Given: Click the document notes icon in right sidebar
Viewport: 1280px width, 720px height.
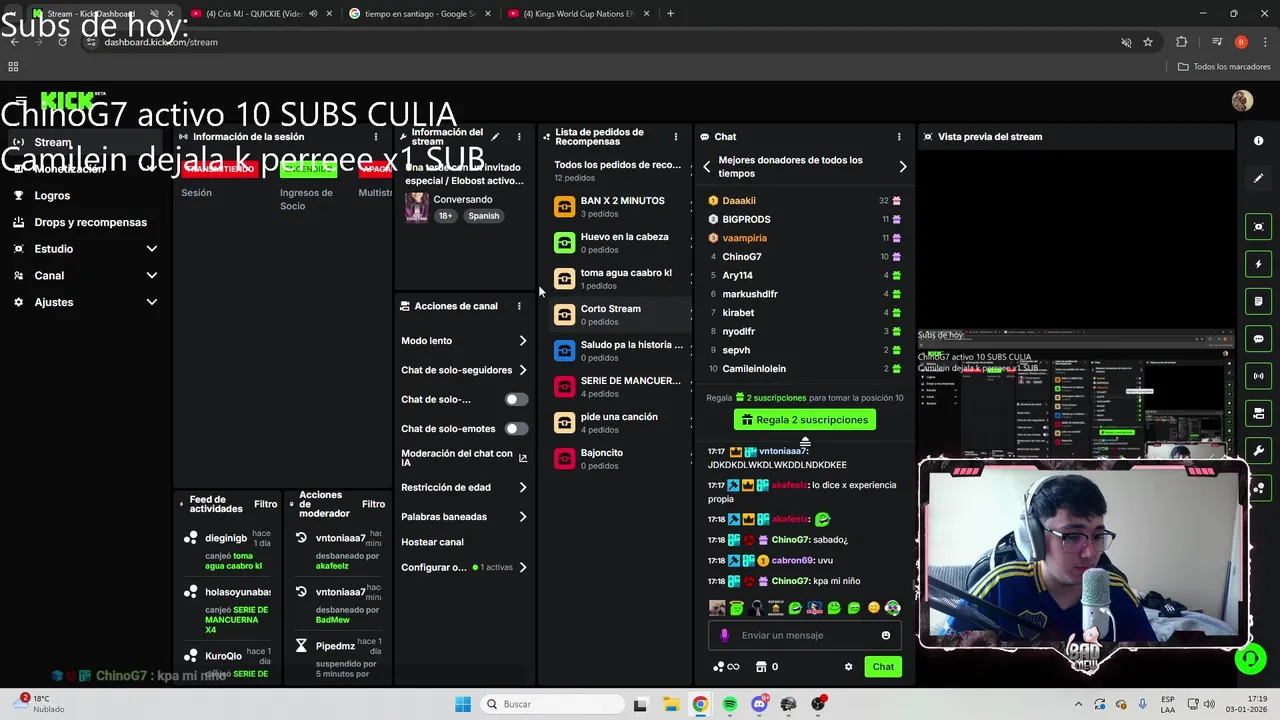Looking at the screenshot, I should 1258,301.
